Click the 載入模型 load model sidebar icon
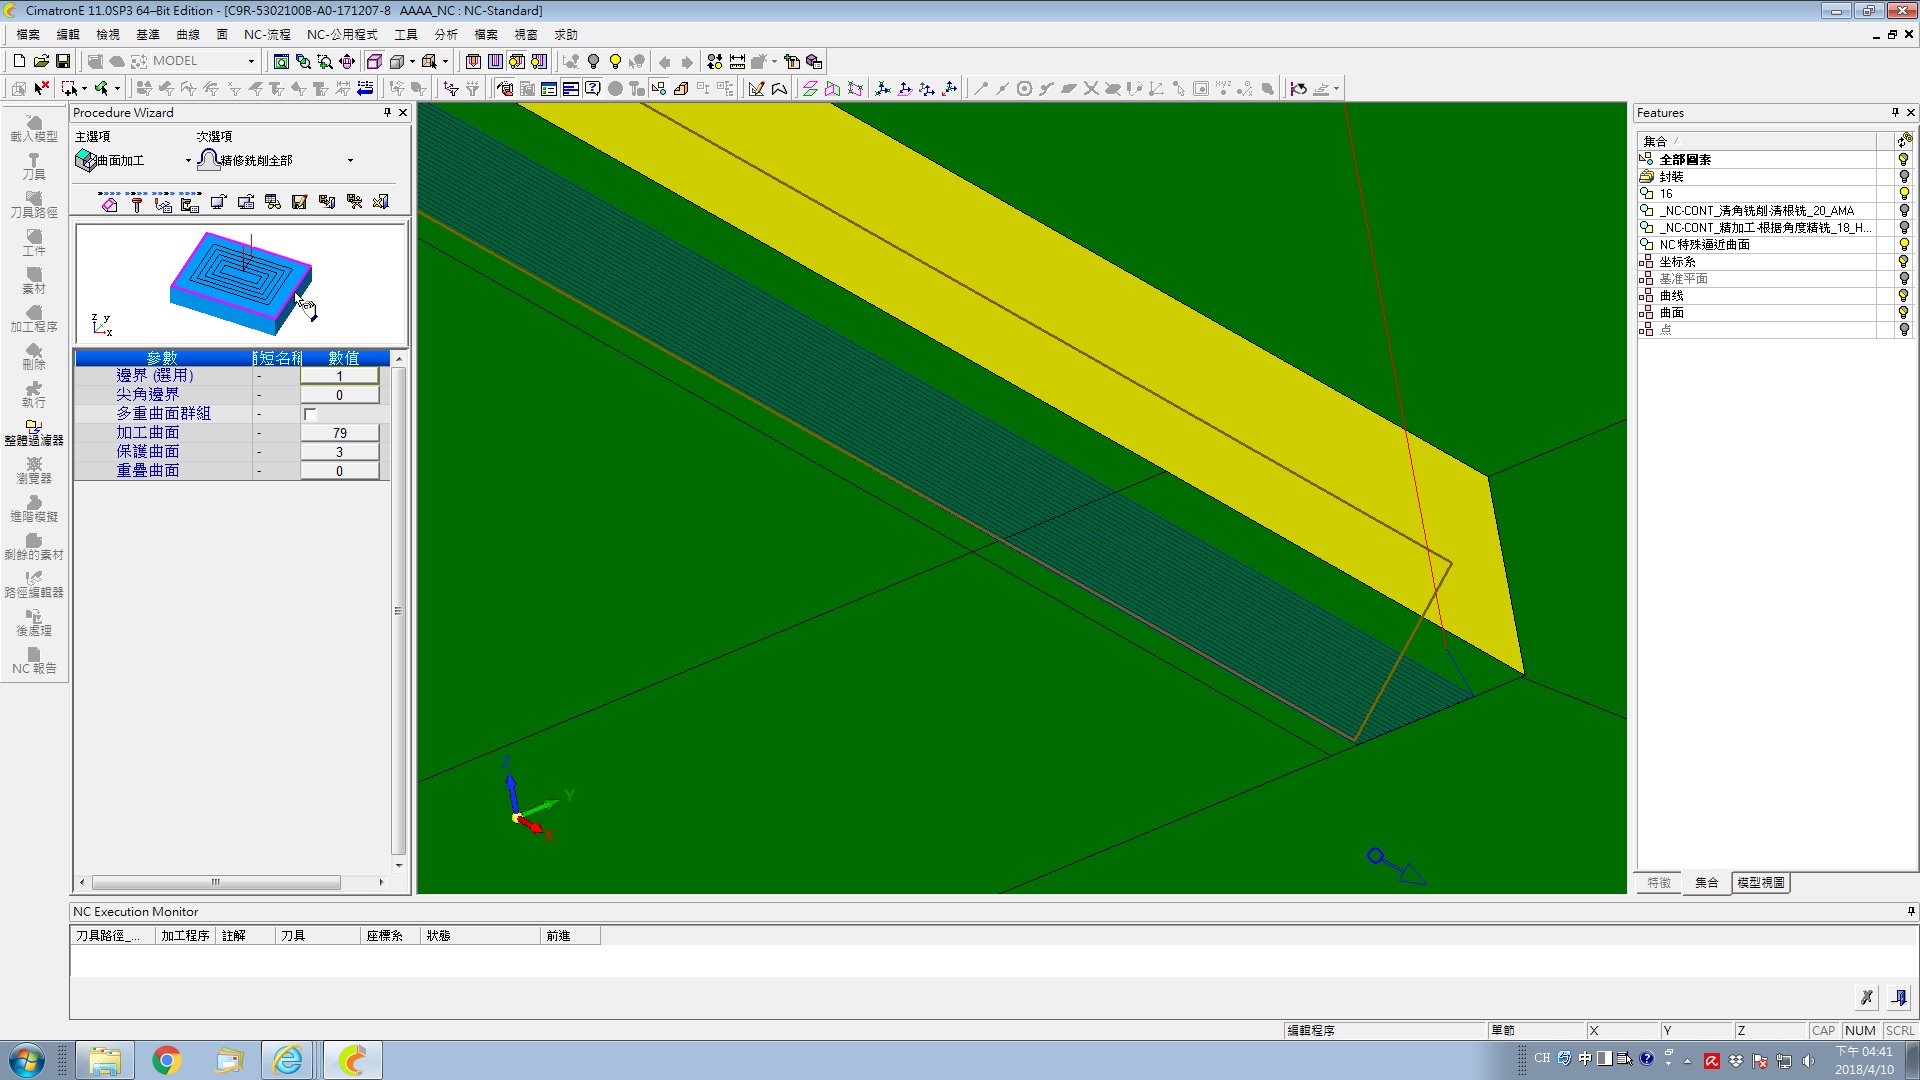 tap(34, 128)
